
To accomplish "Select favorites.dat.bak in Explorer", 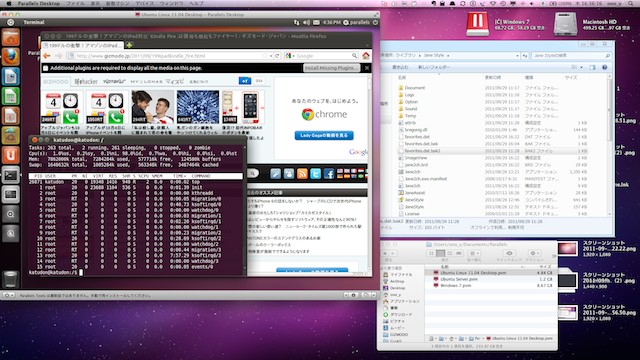I will coord(421,144).
